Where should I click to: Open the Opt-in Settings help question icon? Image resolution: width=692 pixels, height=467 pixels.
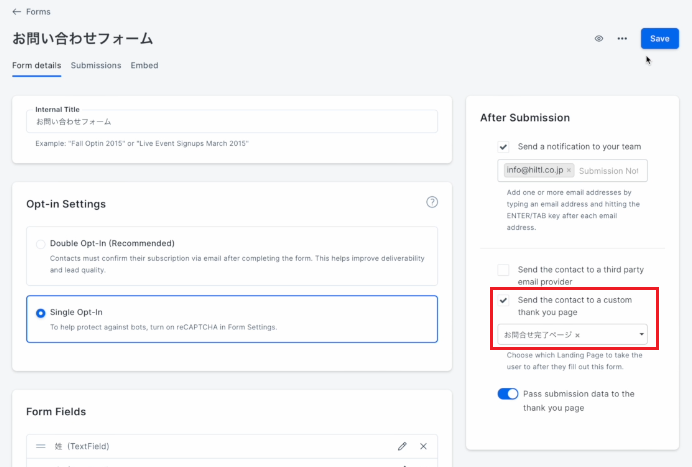pos(432,202)
